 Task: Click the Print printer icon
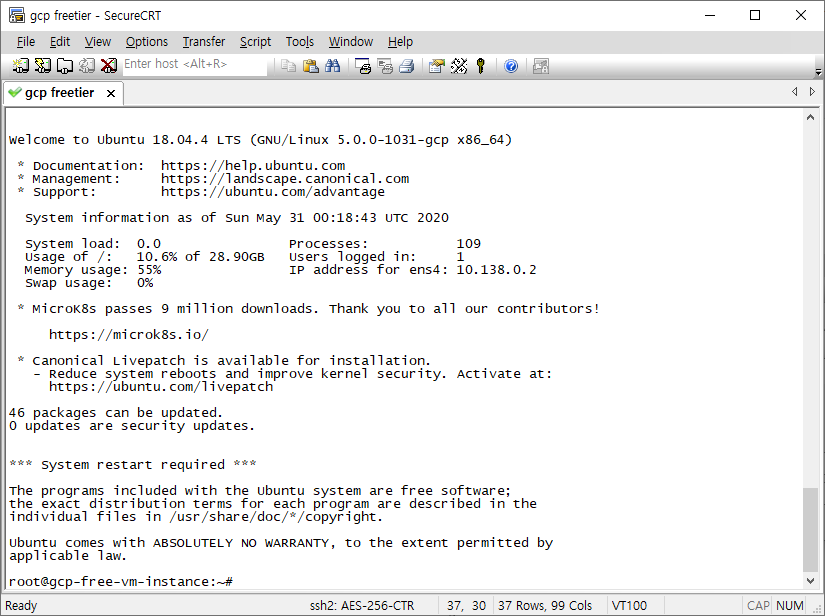(x=407, y=66)
